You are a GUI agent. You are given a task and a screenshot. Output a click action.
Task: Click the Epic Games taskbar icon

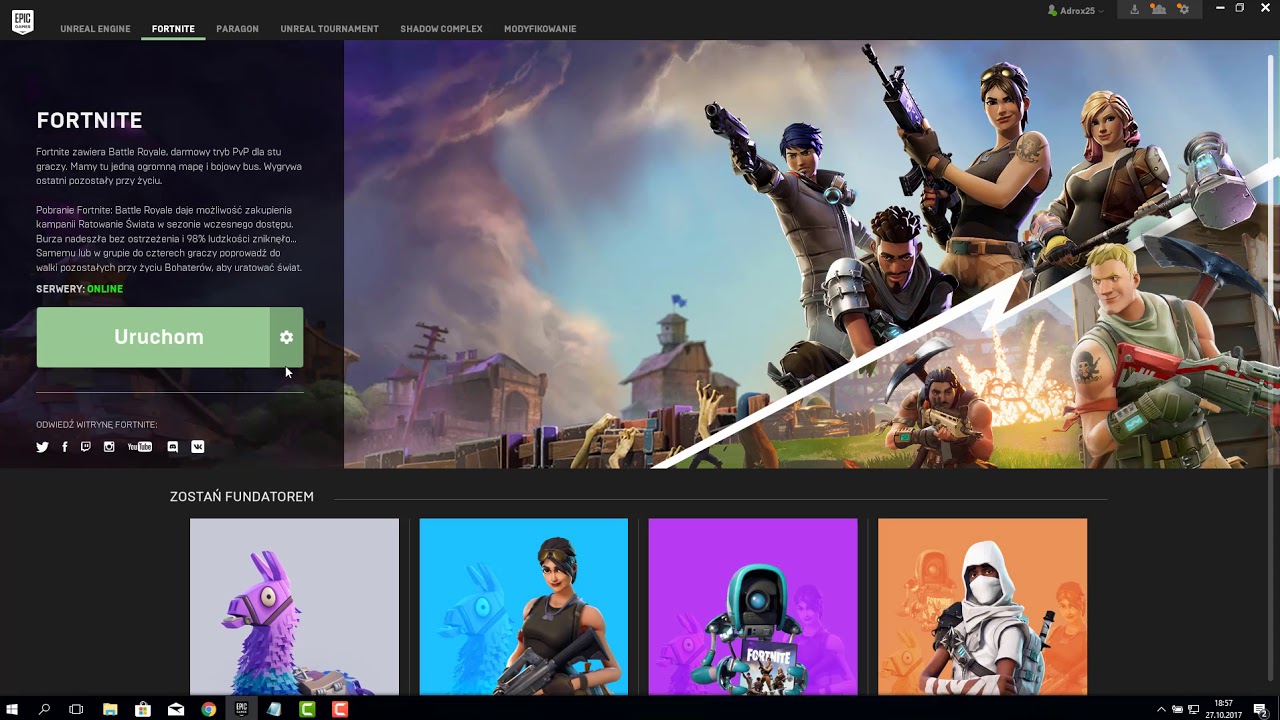(241, 709)
